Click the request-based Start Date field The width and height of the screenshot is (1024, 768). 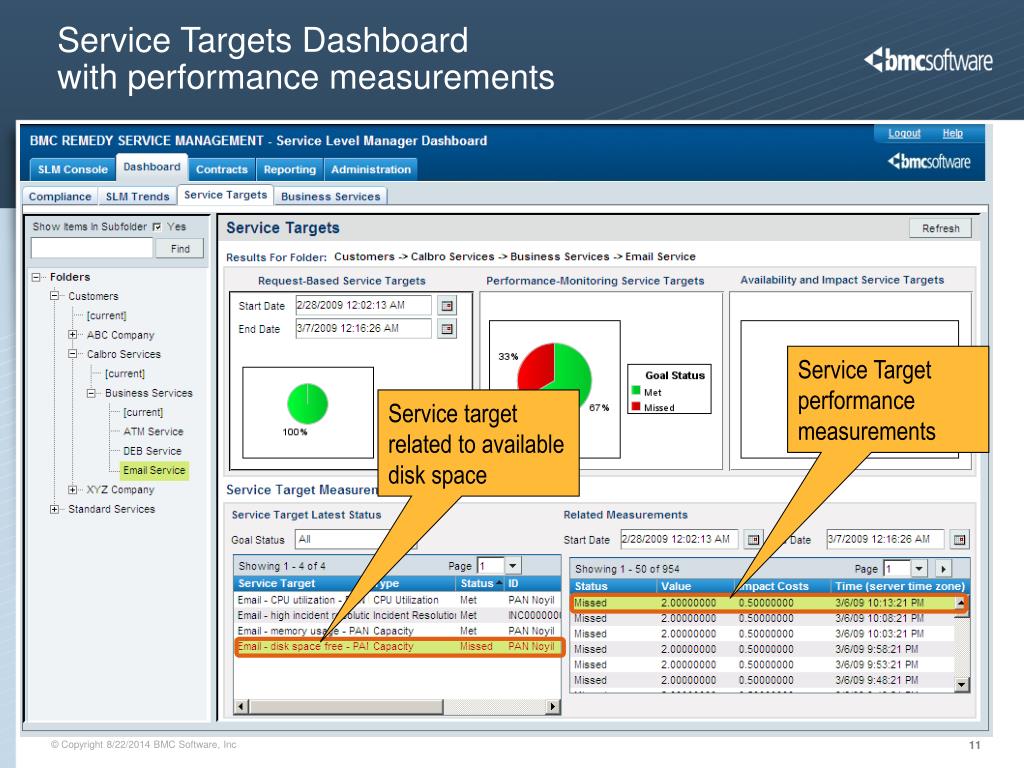(363, 305)
